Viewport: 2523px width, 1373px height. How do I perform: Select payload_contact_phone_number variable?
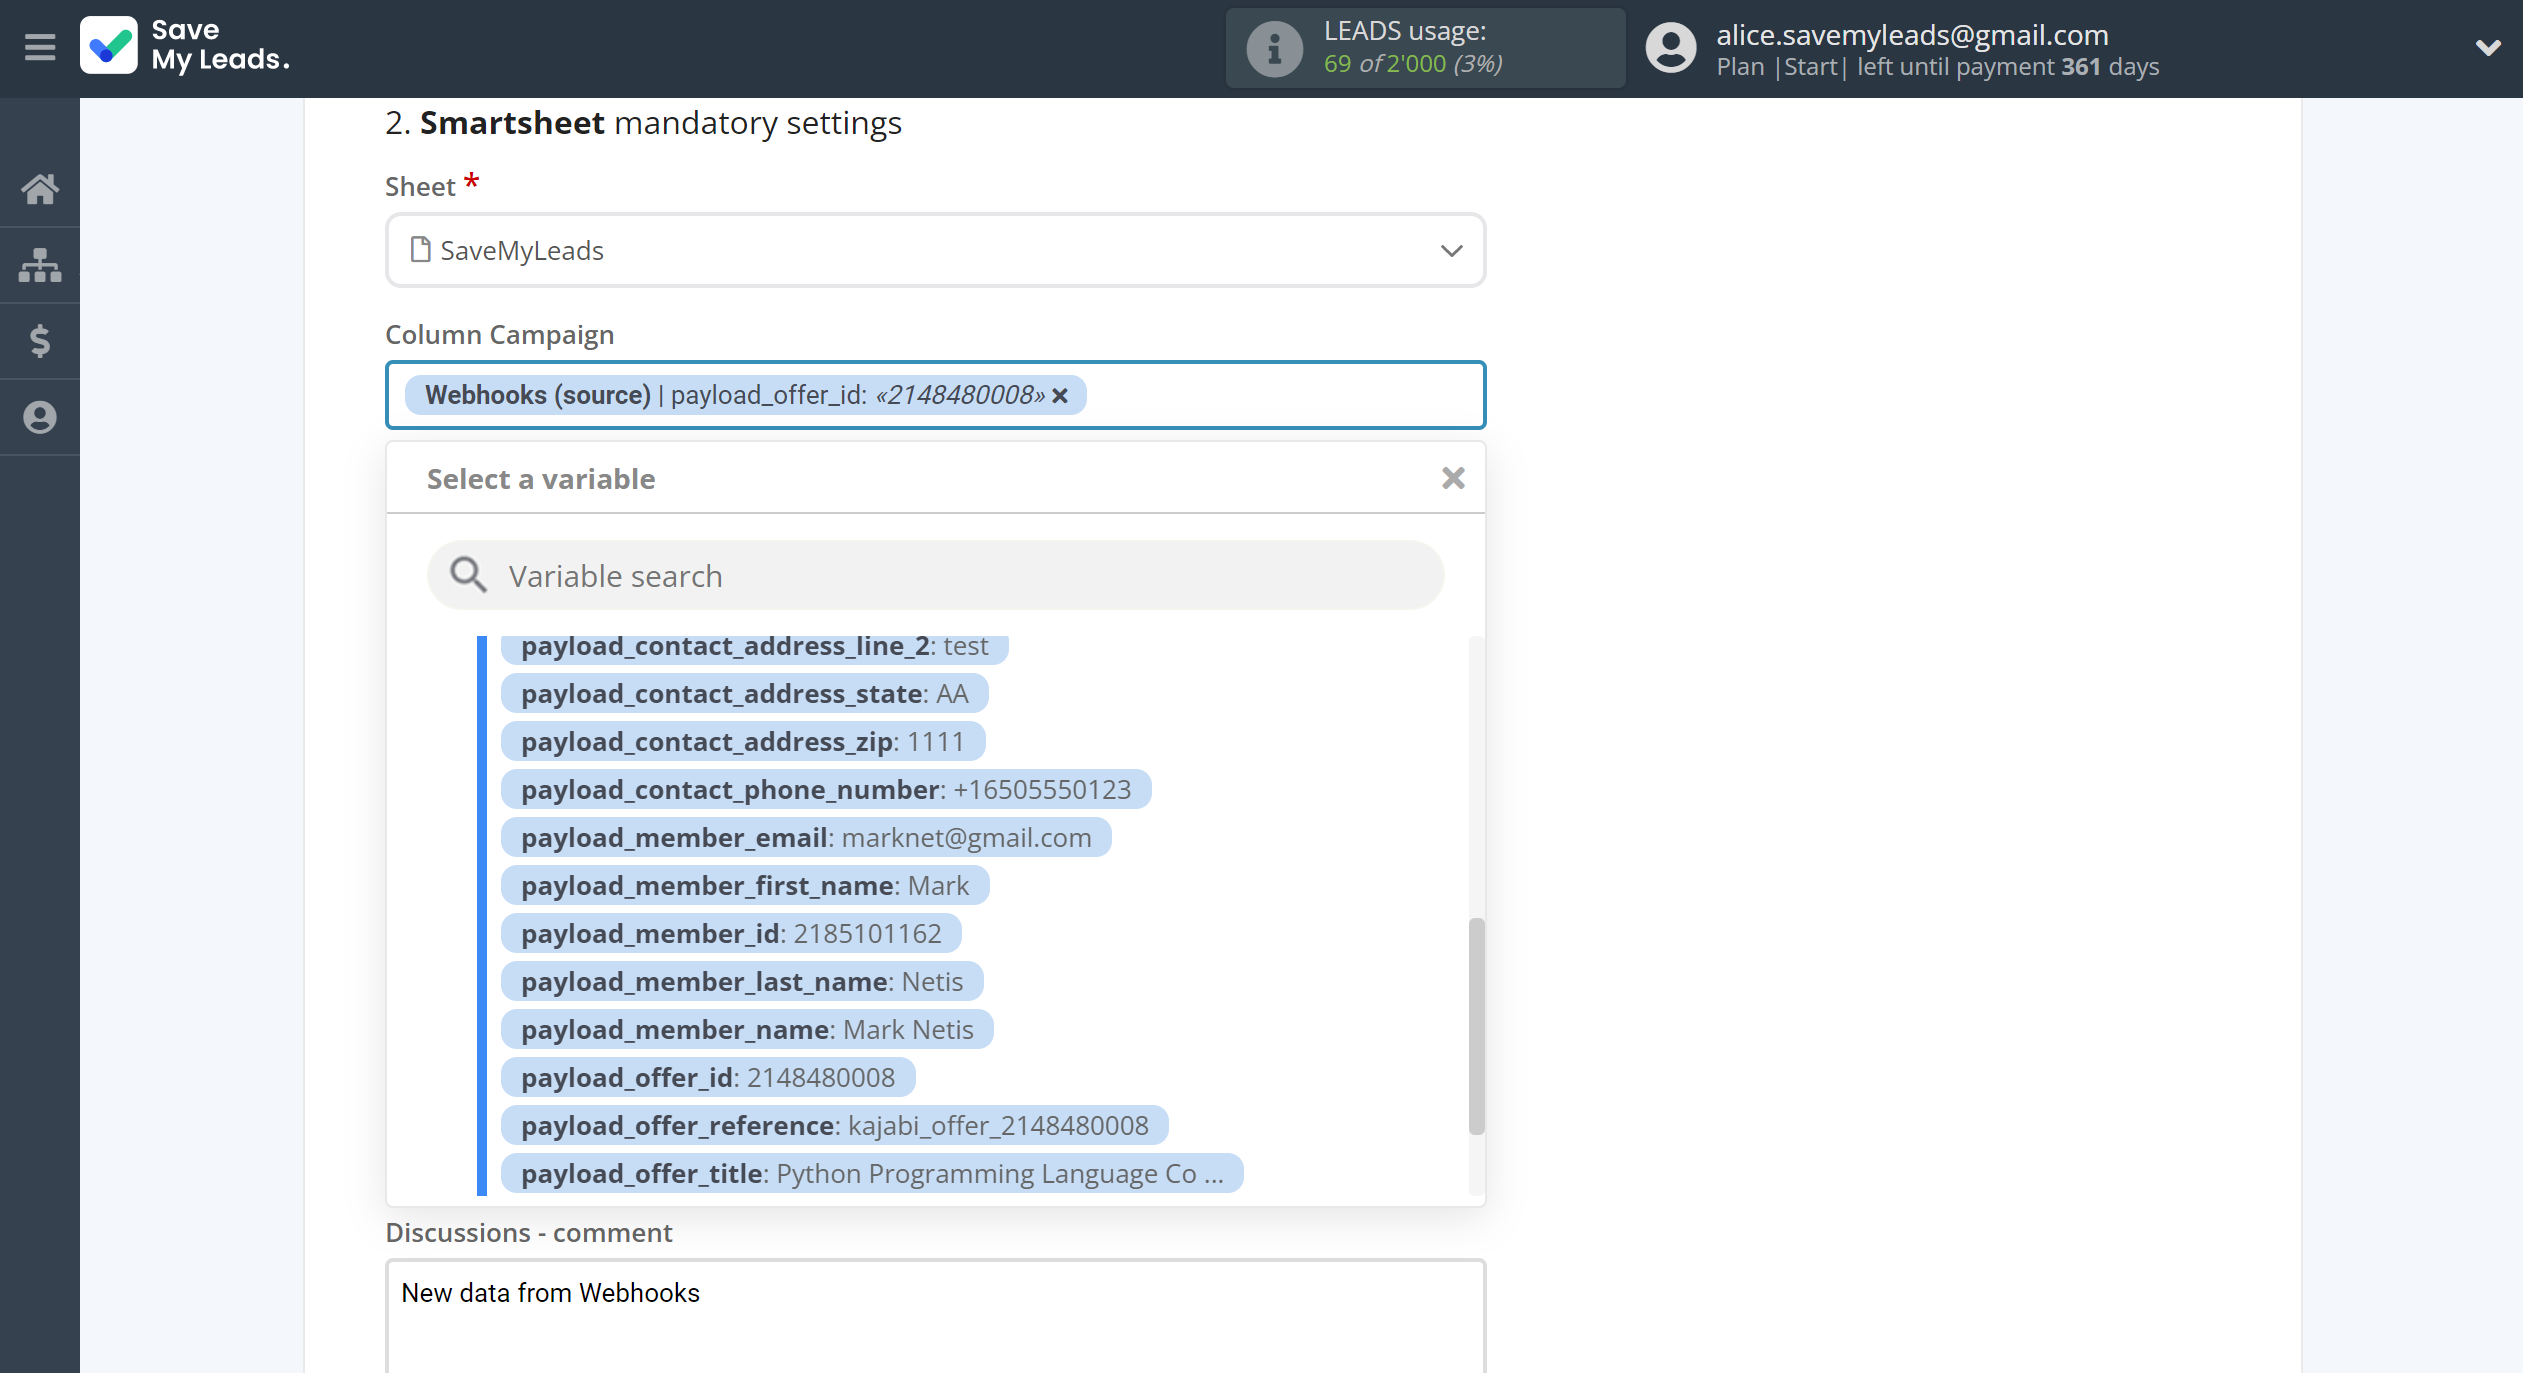click(826, 790)
